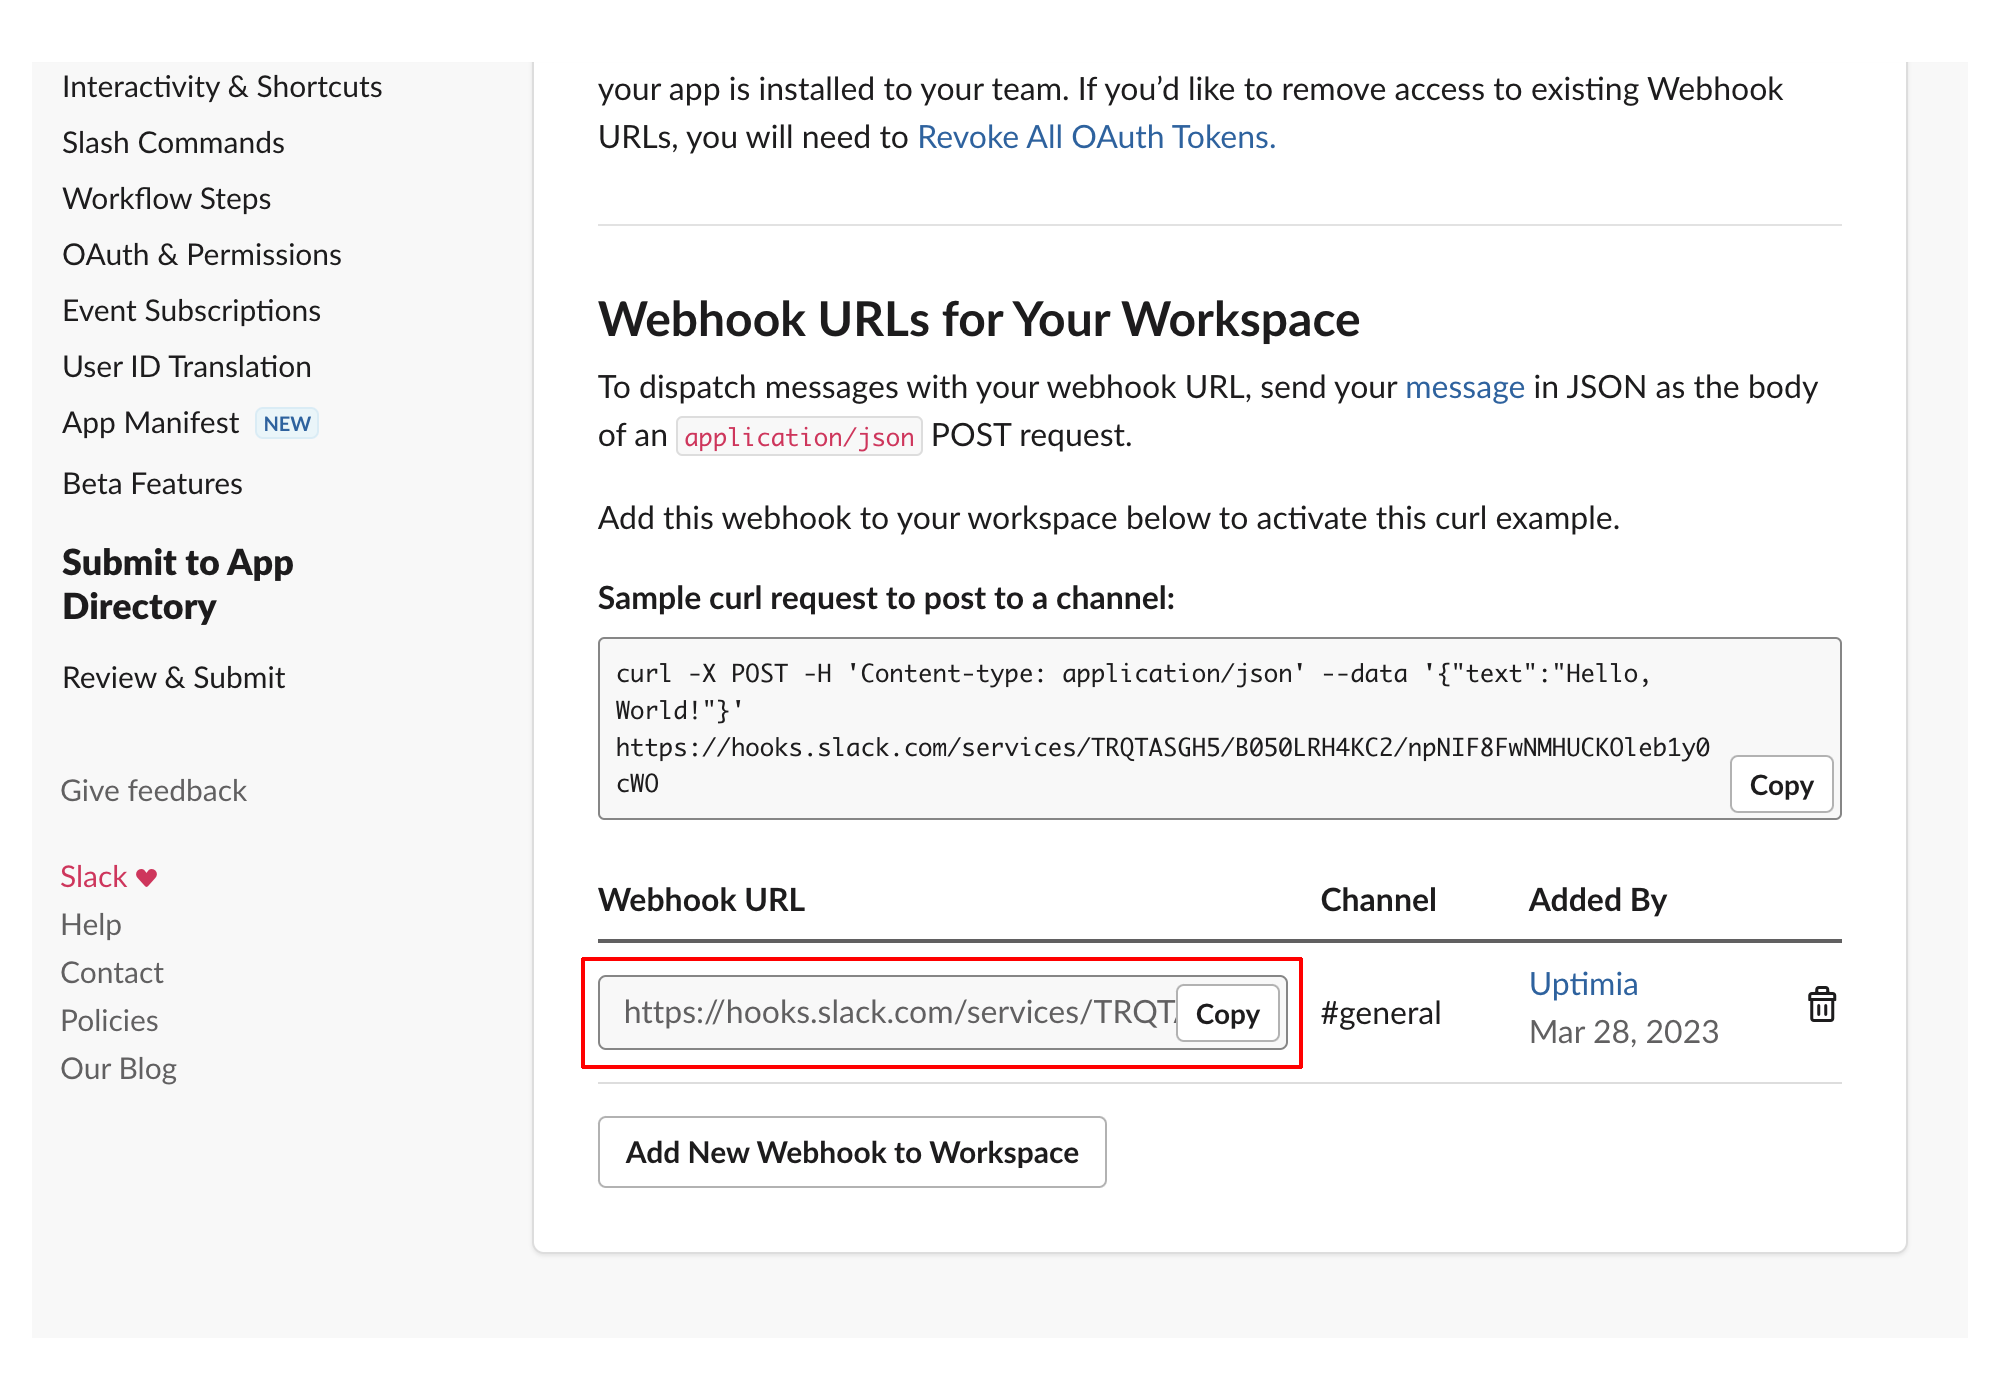Click the Slack heart icon in sidebar
Screen dimensions: 2000x1400
tap(147, 878)
